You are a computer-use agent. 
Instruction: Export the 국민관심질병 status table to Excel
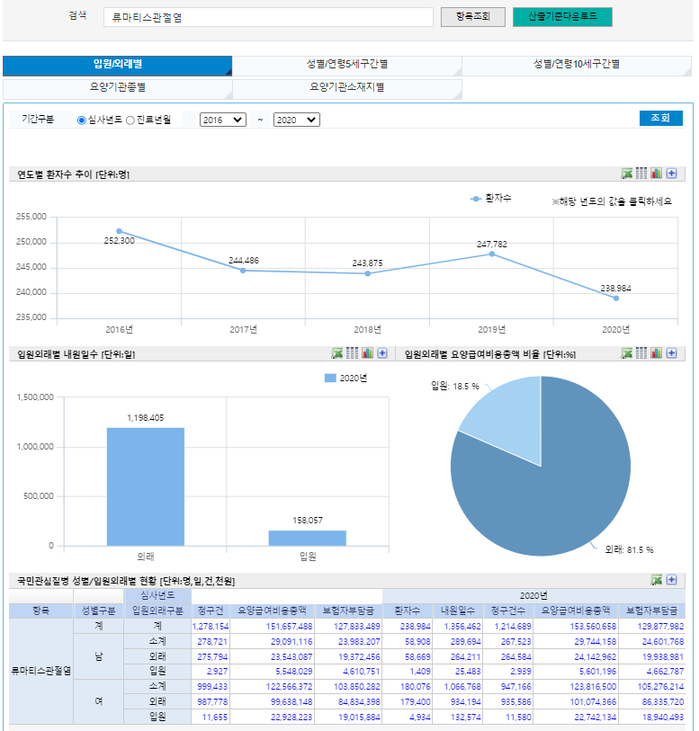[657, 579]
